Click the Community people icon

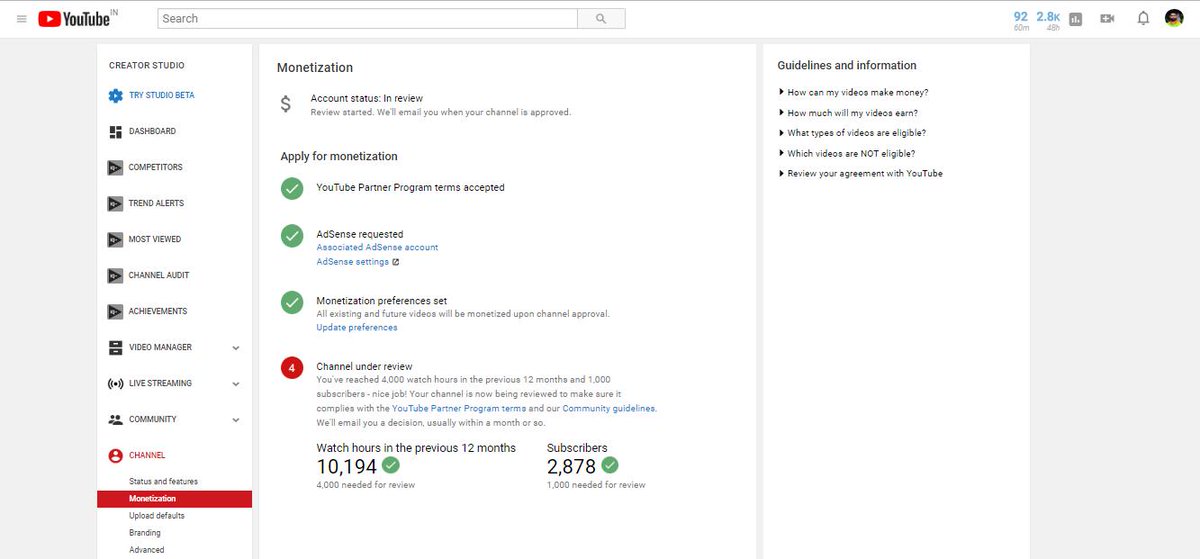[x=116, y=420]
